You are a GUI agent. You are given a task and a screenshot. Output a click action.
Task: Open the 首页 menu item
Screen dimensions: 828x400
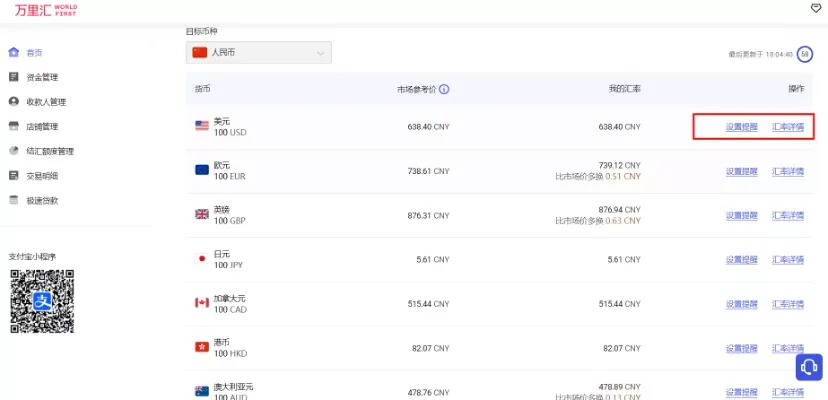click(34, 53)
